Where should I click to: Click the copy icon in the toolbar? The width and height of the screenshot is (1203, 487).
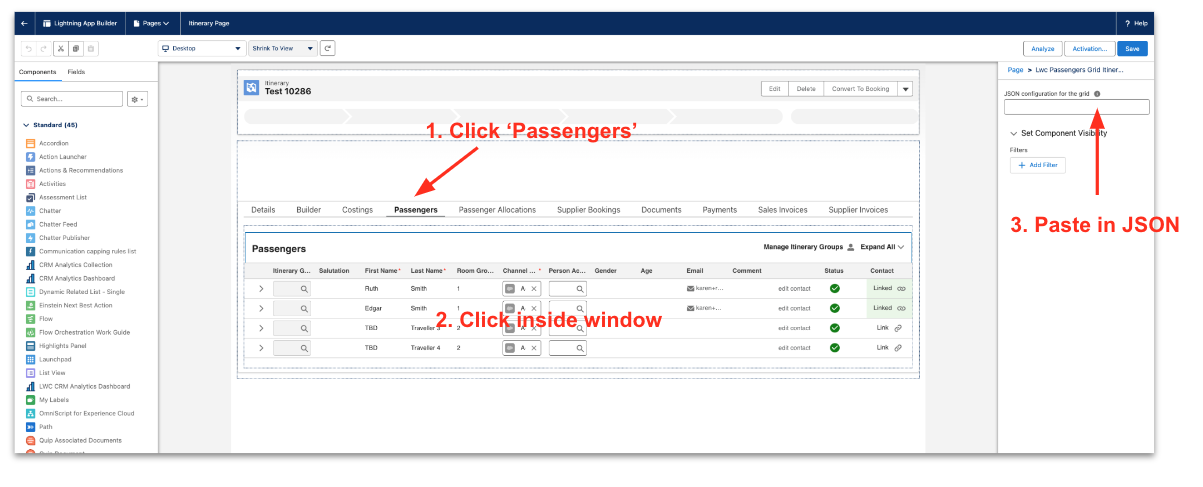point(75,48)
